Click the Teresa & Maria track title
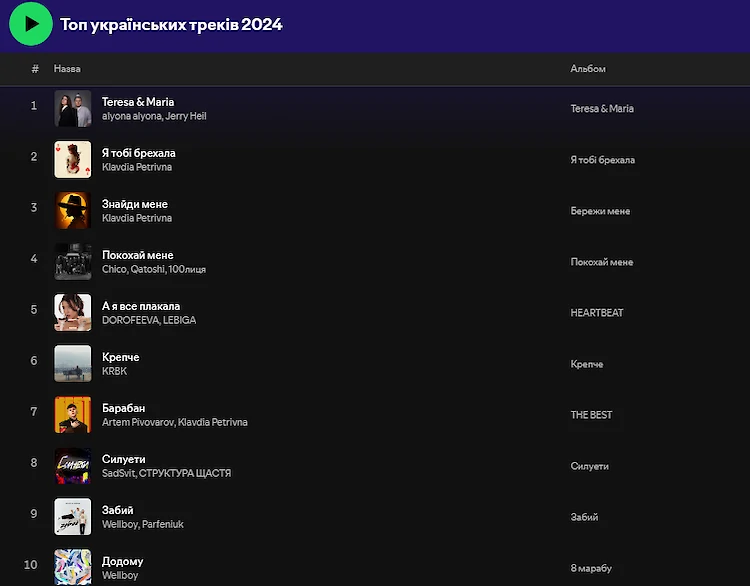 (x=138, y=102)
